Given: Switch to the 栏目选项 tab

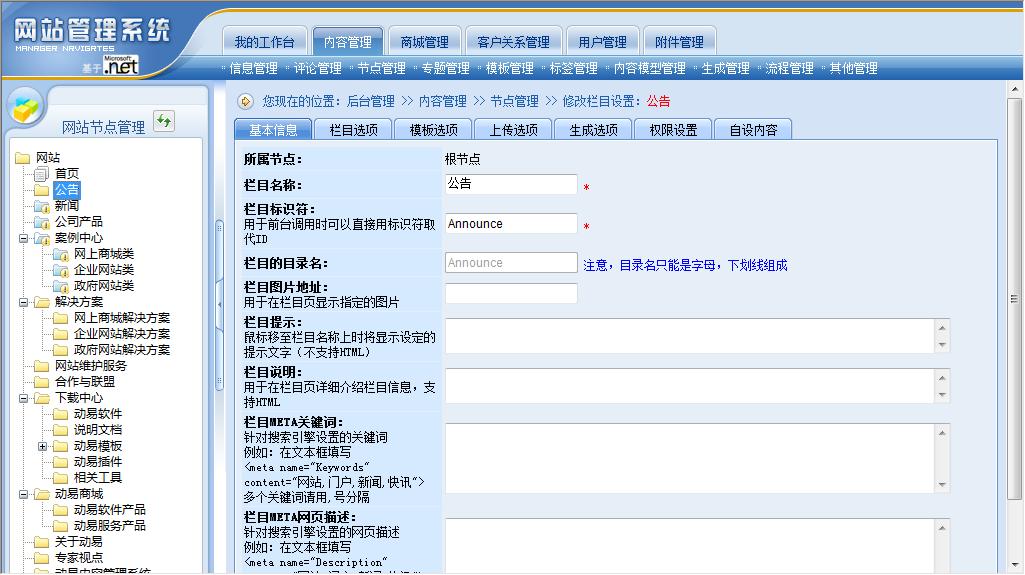Looking at the screenshot, I should coord(353,130).
